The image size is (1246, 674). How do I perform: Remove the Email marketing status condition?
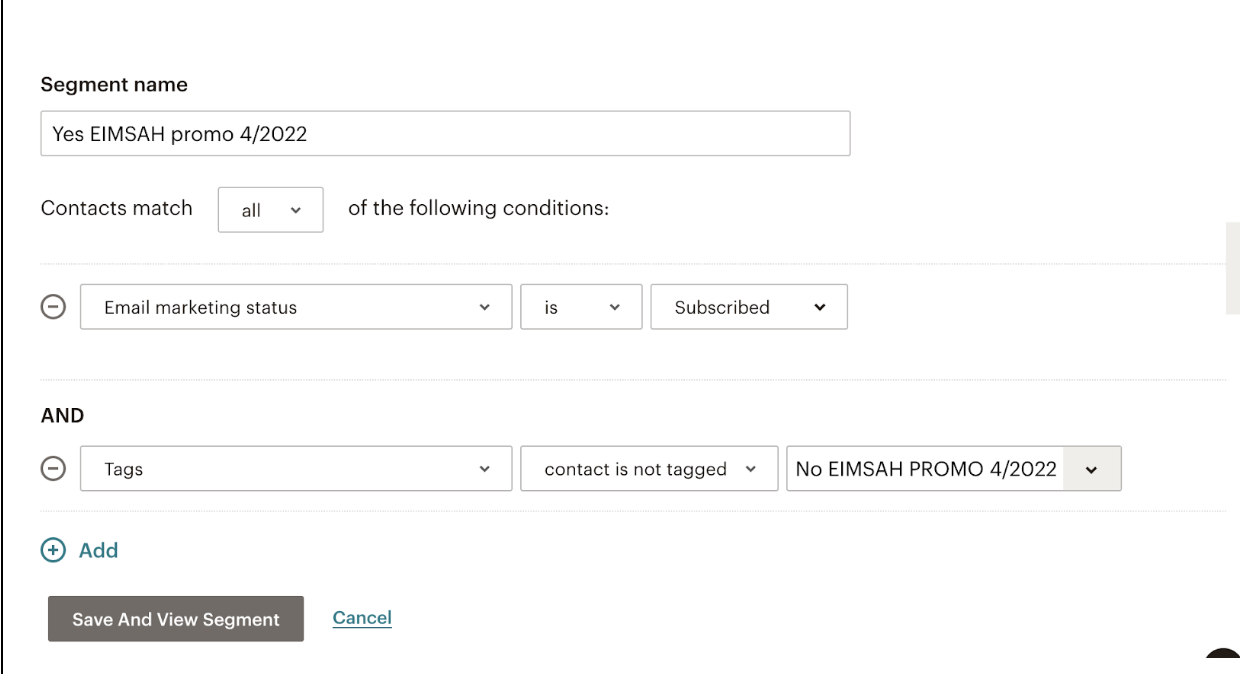[x=53, y=308]
